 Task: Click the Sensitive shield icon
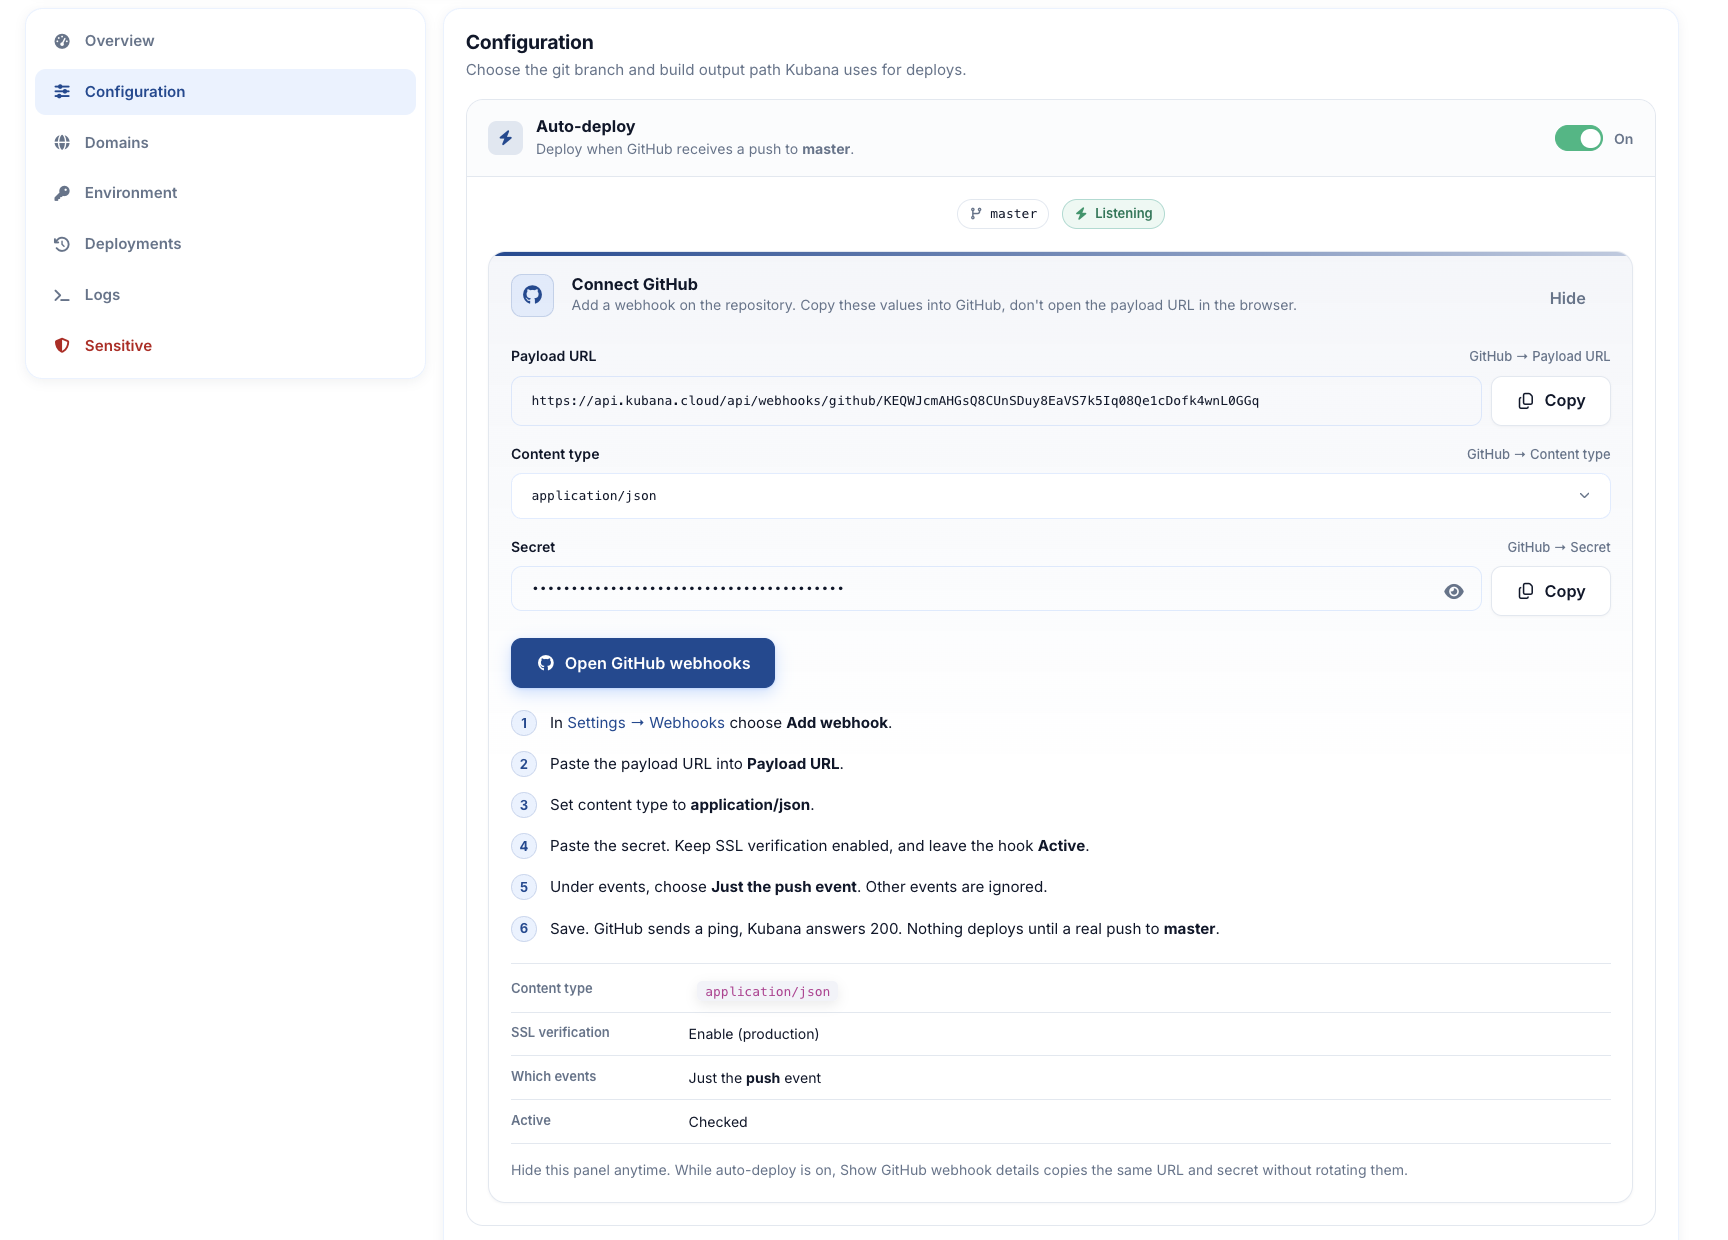pos(62,346)
